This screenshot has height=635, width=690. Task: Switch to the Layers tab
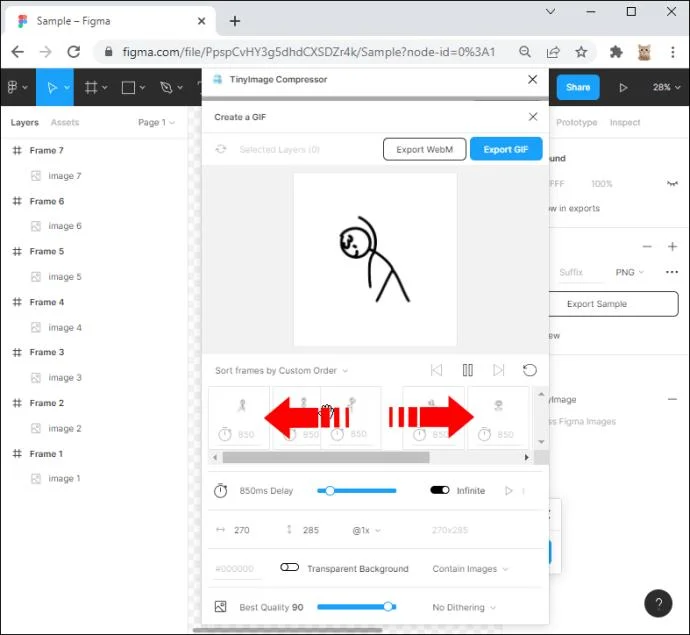(25, 122)
